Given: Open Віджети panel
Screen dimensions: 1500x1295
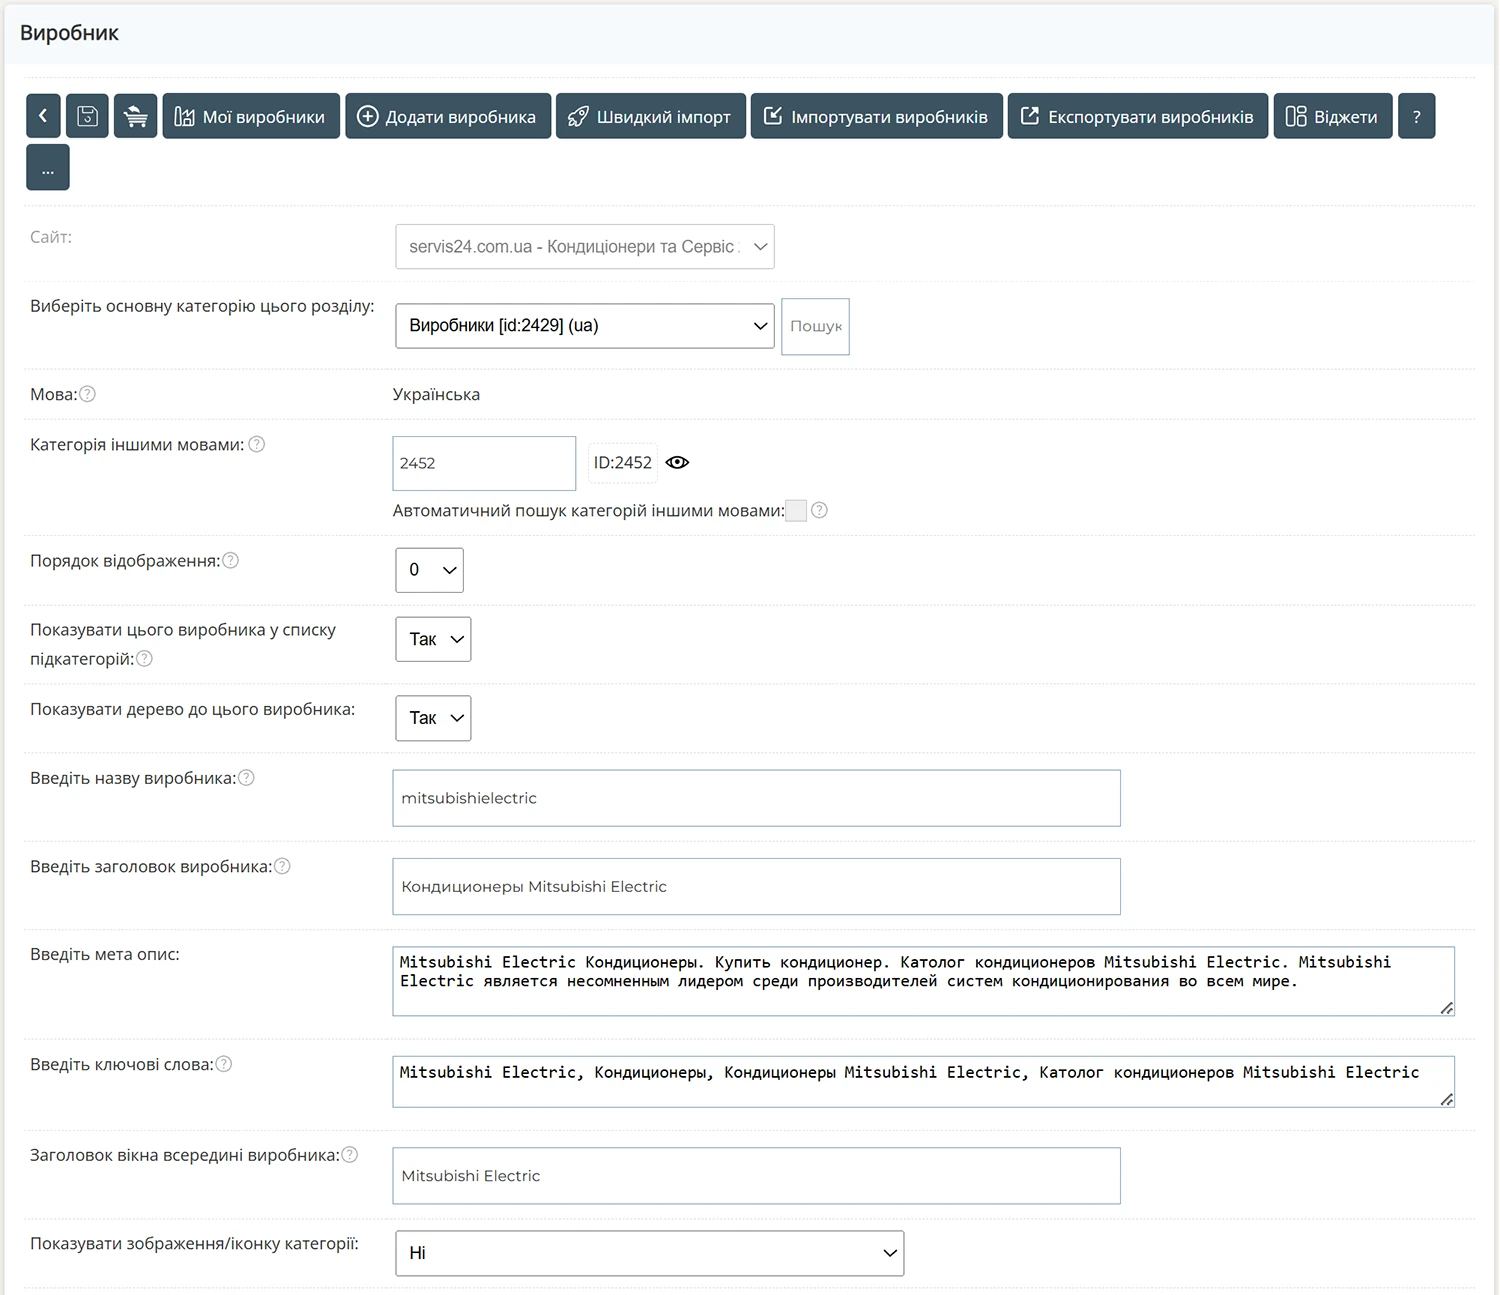Looking at the screenshot, I should (1333, 116).
